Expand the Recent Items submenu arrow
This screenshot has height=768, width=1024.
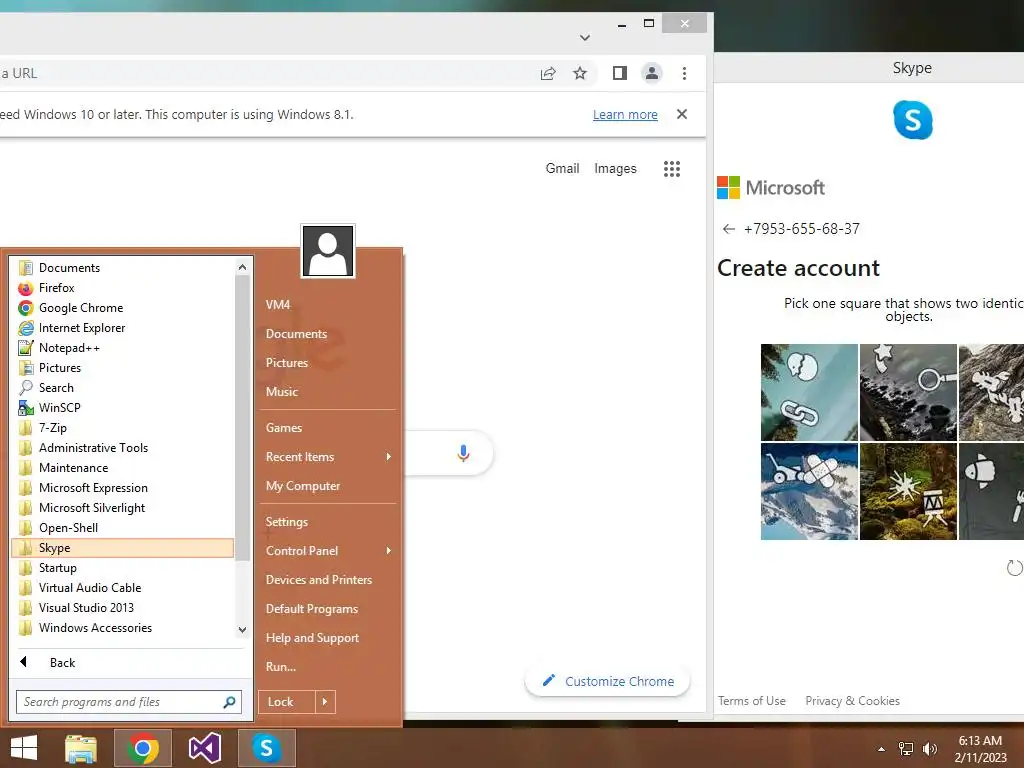click(x=389, y=457)
